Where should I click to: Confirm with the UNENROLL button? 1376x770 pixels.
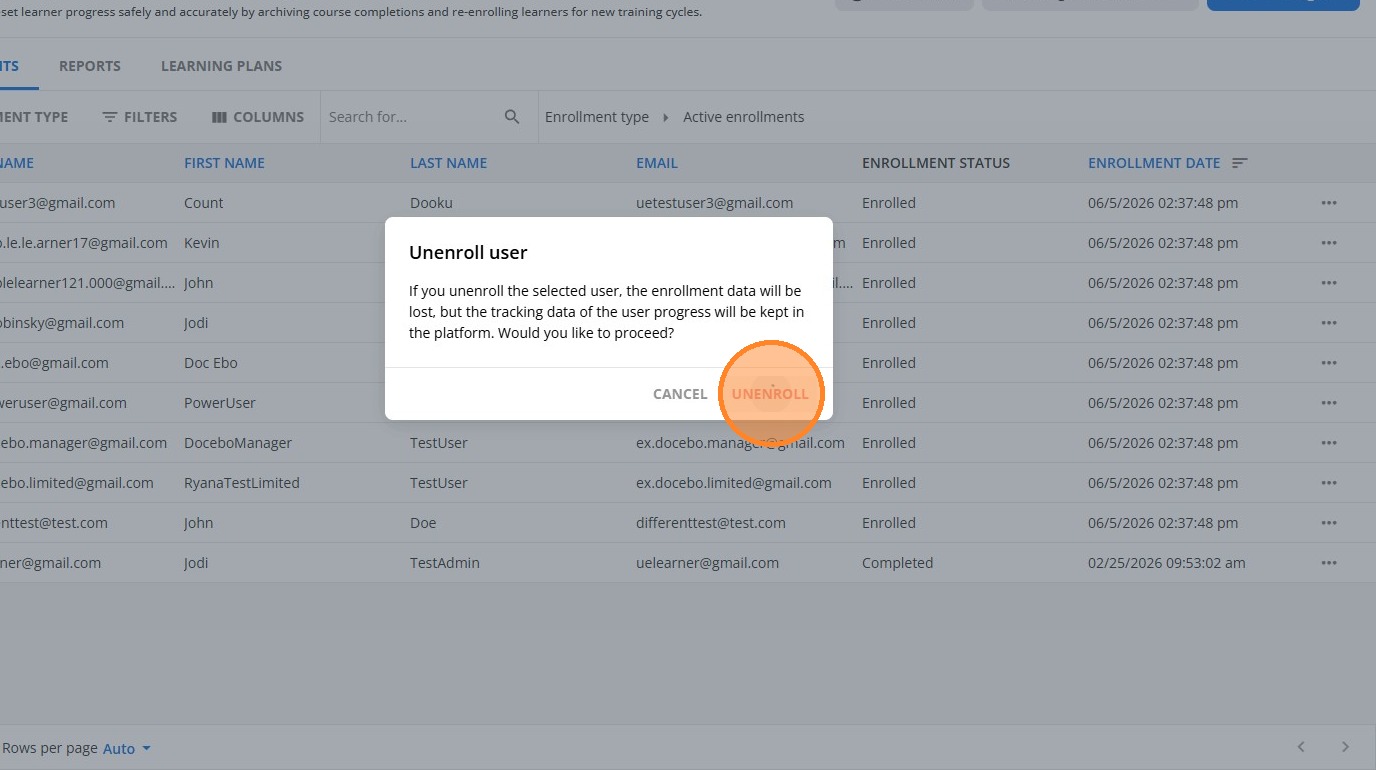[770, 394]
